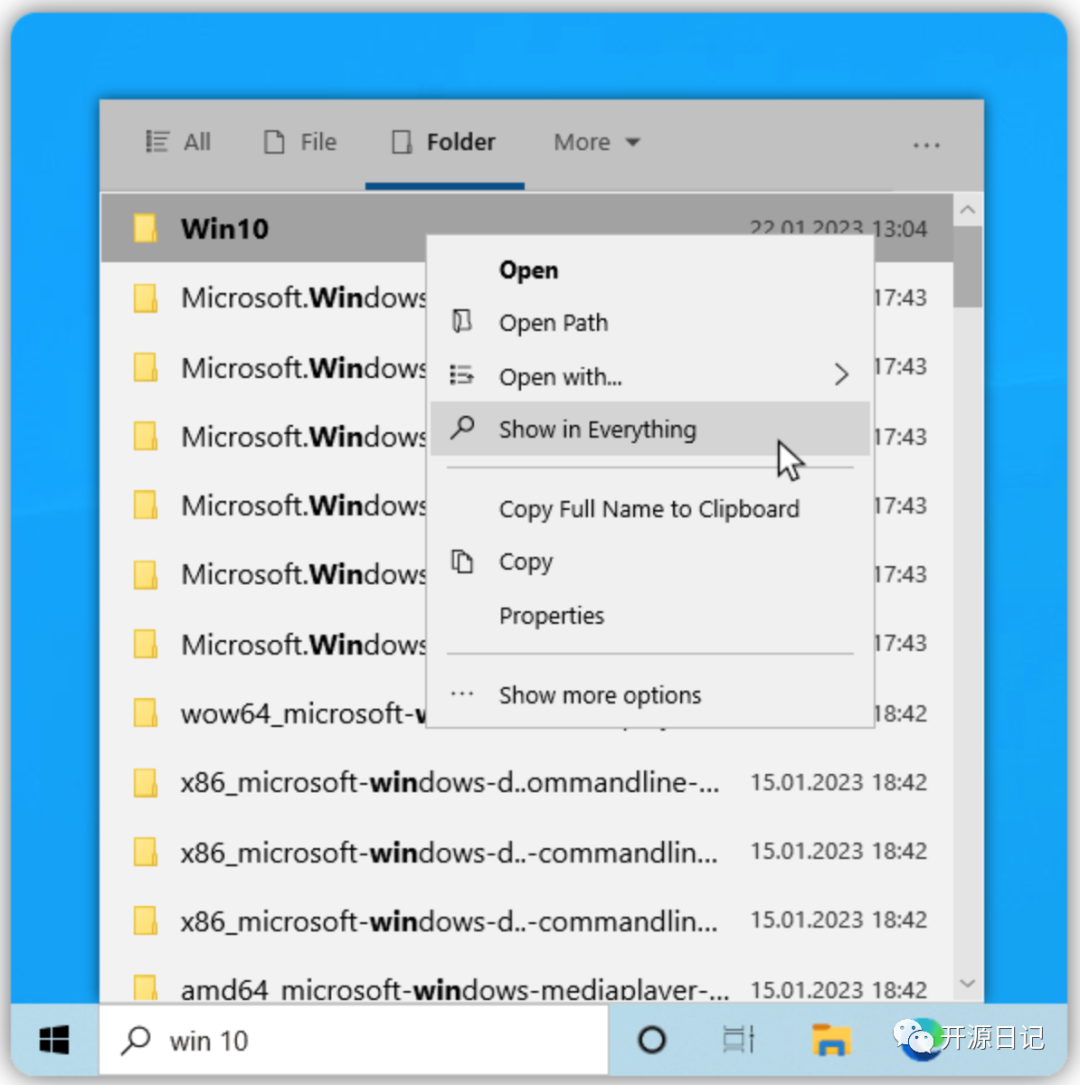Open the Win10 folder icon

click(146, 228)
